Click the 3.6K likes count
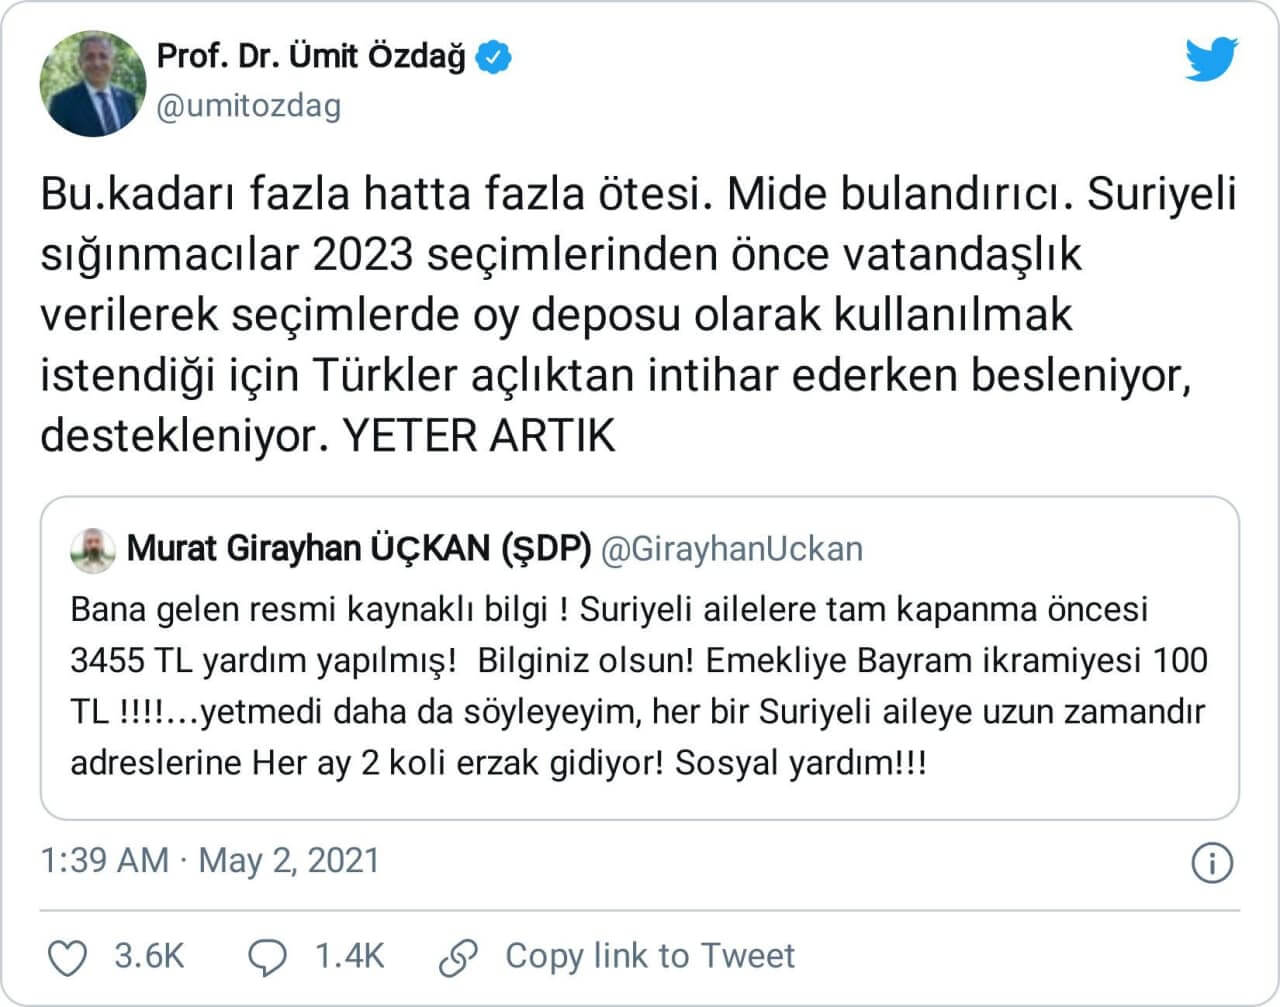Screen dimensions: 1280x1007 pyautogui.click(x=149, y=956)
